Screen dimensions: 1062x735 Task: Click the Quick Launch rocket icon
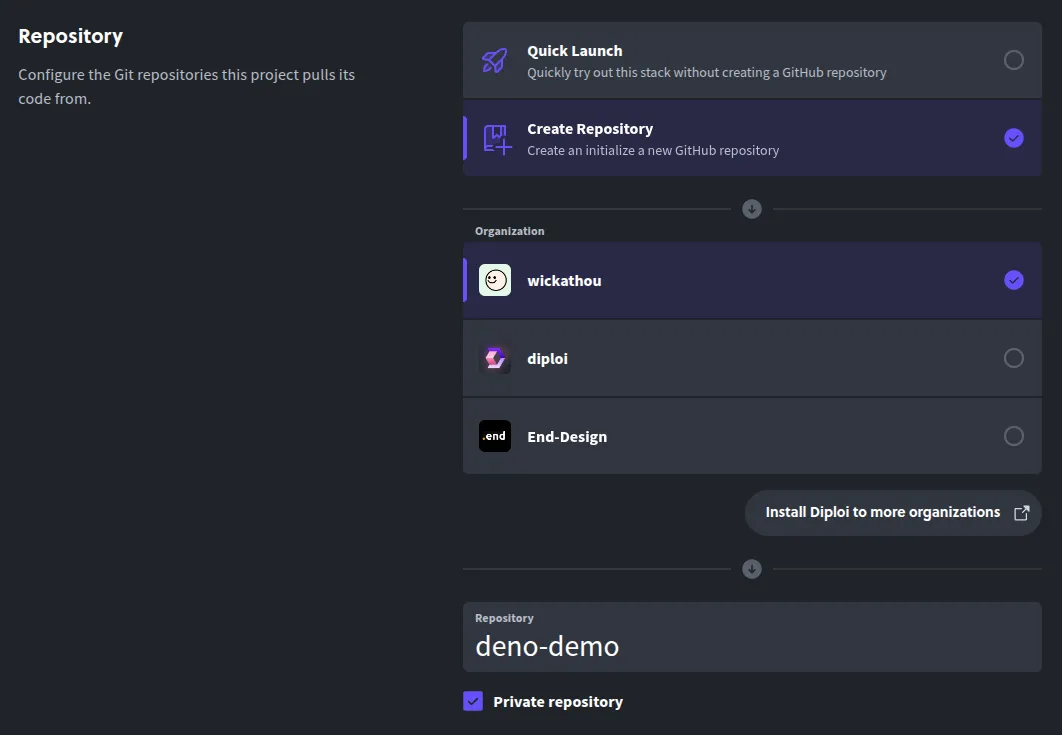click(494, 60)
